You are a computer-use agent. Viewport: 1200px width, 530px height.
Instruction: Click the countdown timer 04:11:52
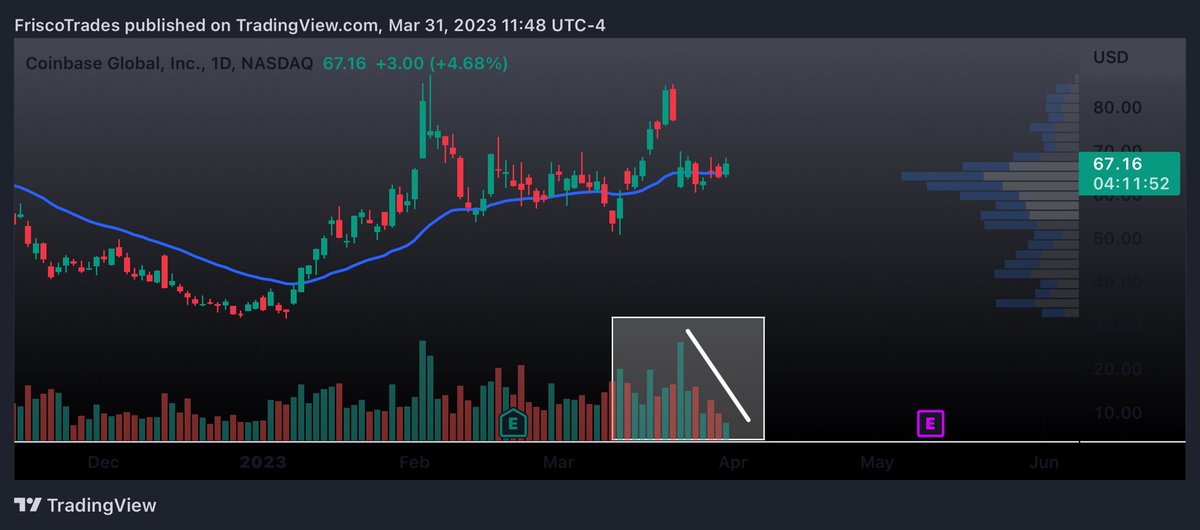pos(1131,184)
